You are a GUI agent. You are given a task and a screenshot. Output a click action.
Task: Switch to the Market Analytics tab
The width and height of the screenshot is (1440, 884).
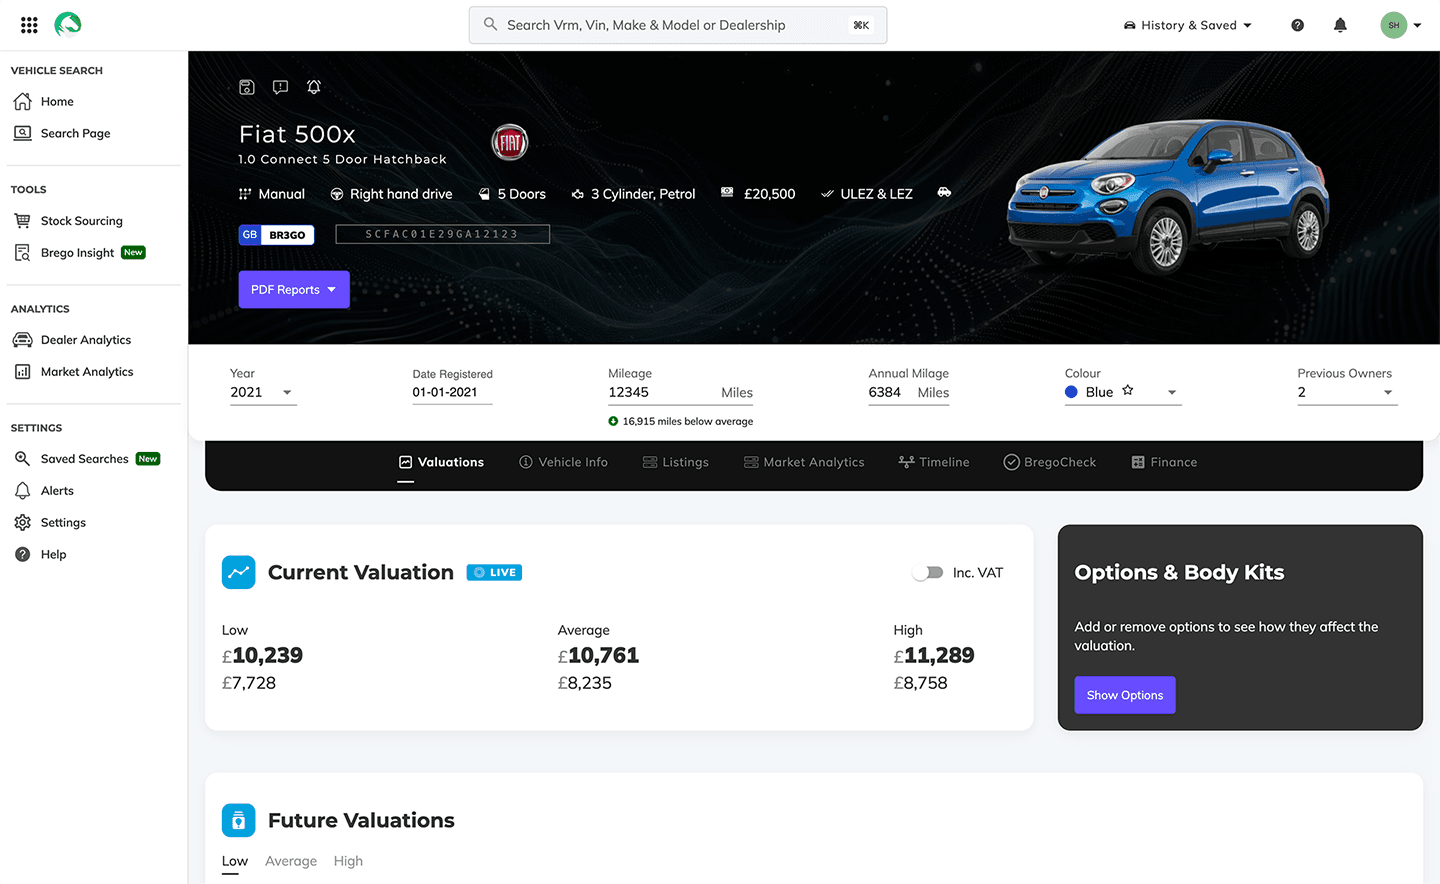pyautogui.click(x=804, y=462)
